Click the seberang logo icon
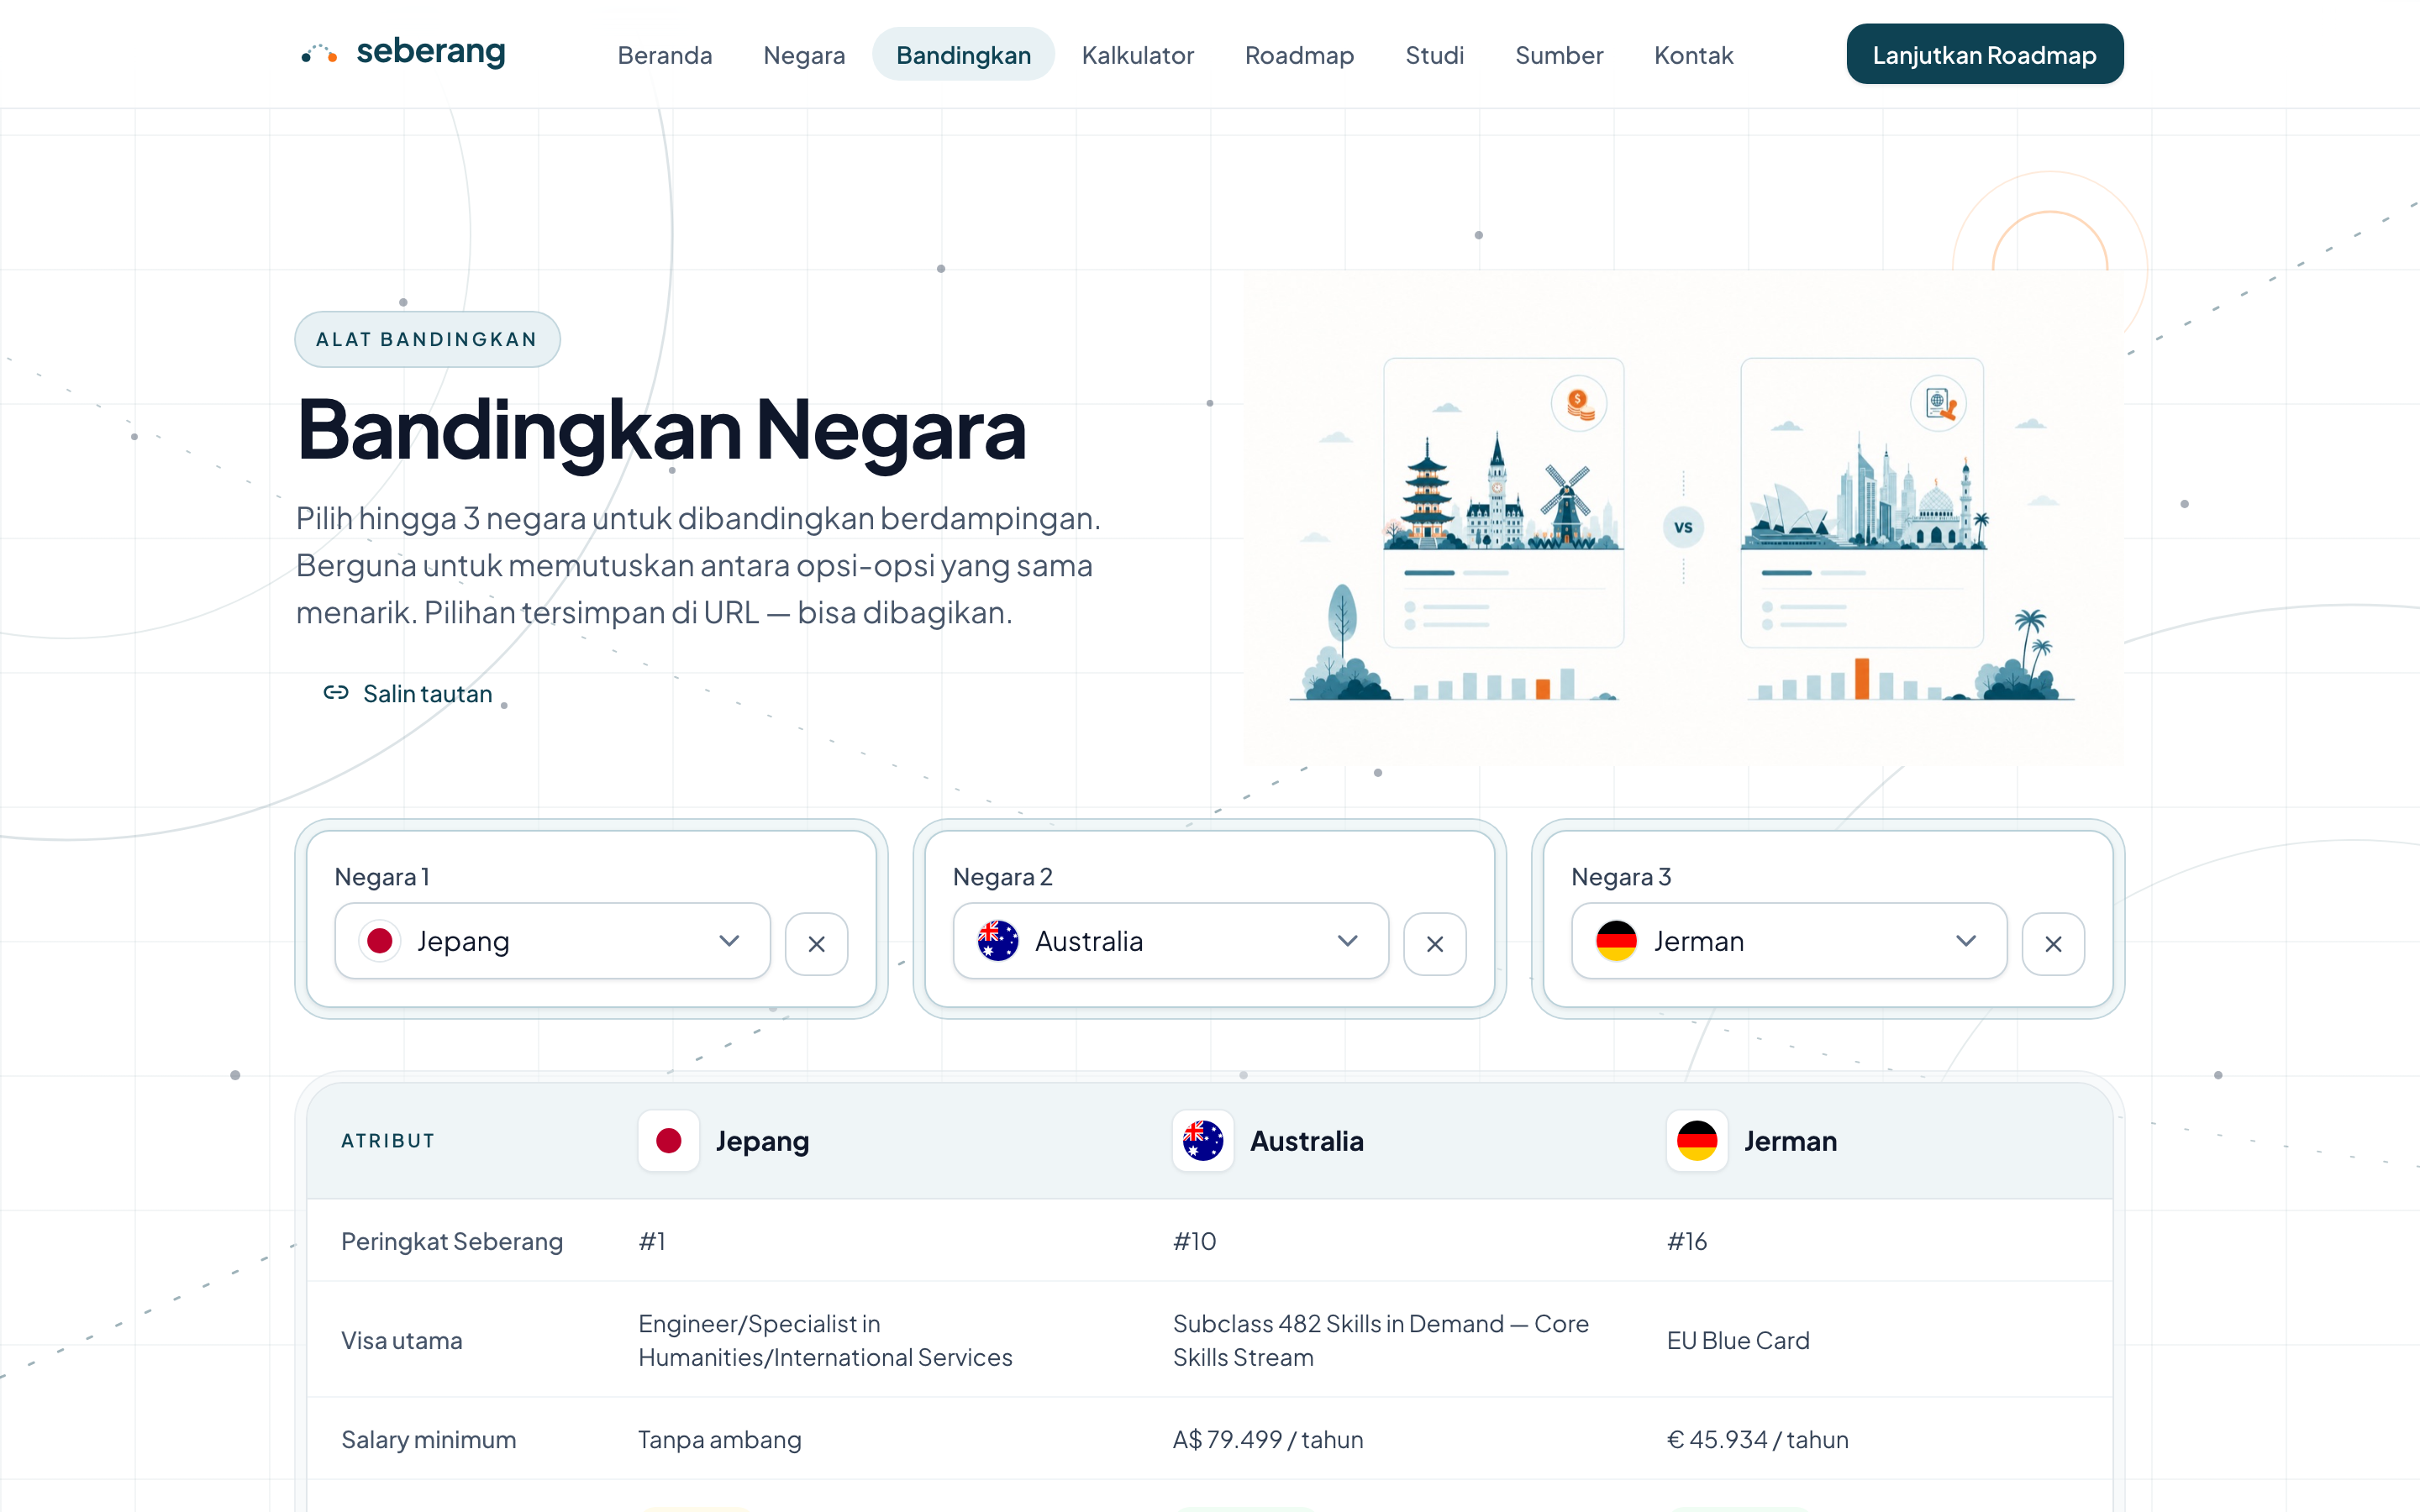Screen dimensions: 2420x1512 coord(319,53)
